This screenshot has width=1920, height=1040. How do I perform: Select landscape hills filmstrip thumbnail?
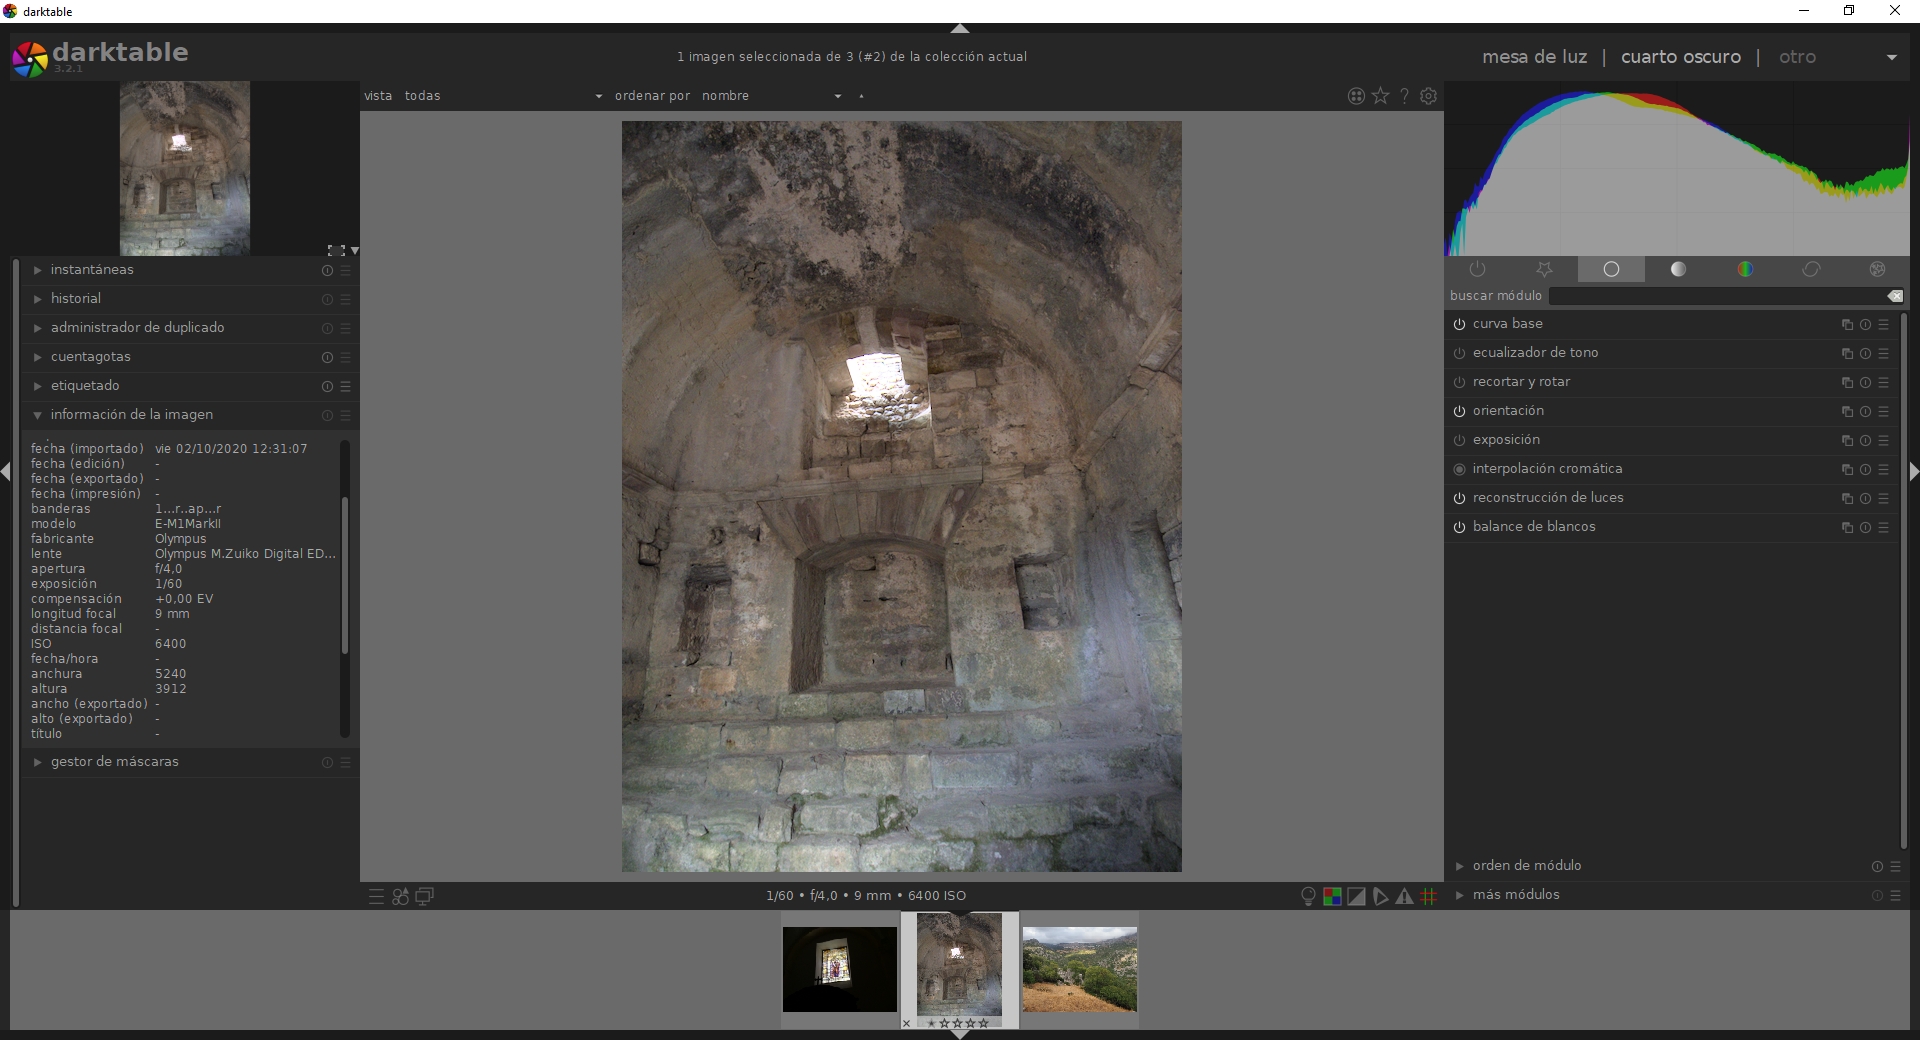point(1080,969)
